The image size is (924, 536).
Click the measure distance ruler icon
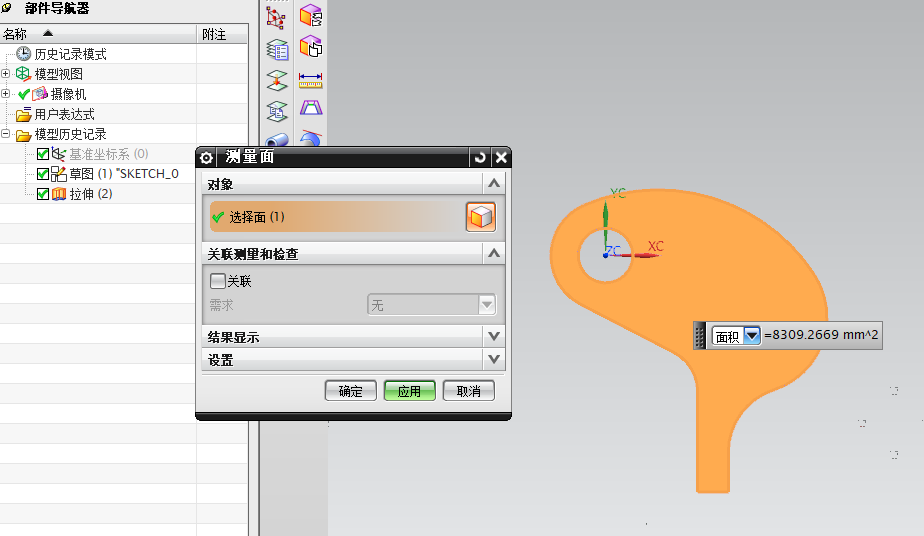[311, 77]
